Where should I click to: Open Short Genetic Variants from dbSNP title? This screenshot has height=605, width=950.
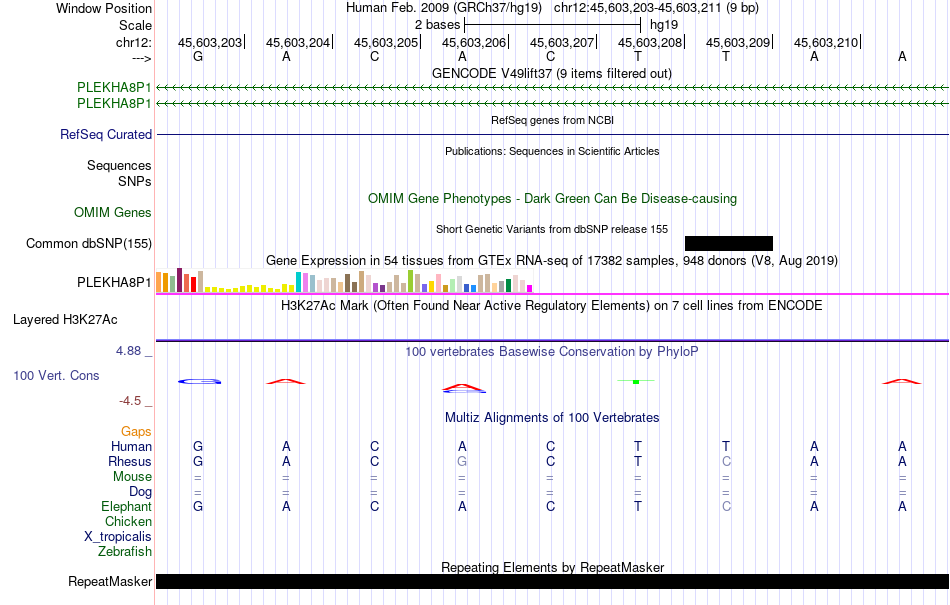(552, 229)
